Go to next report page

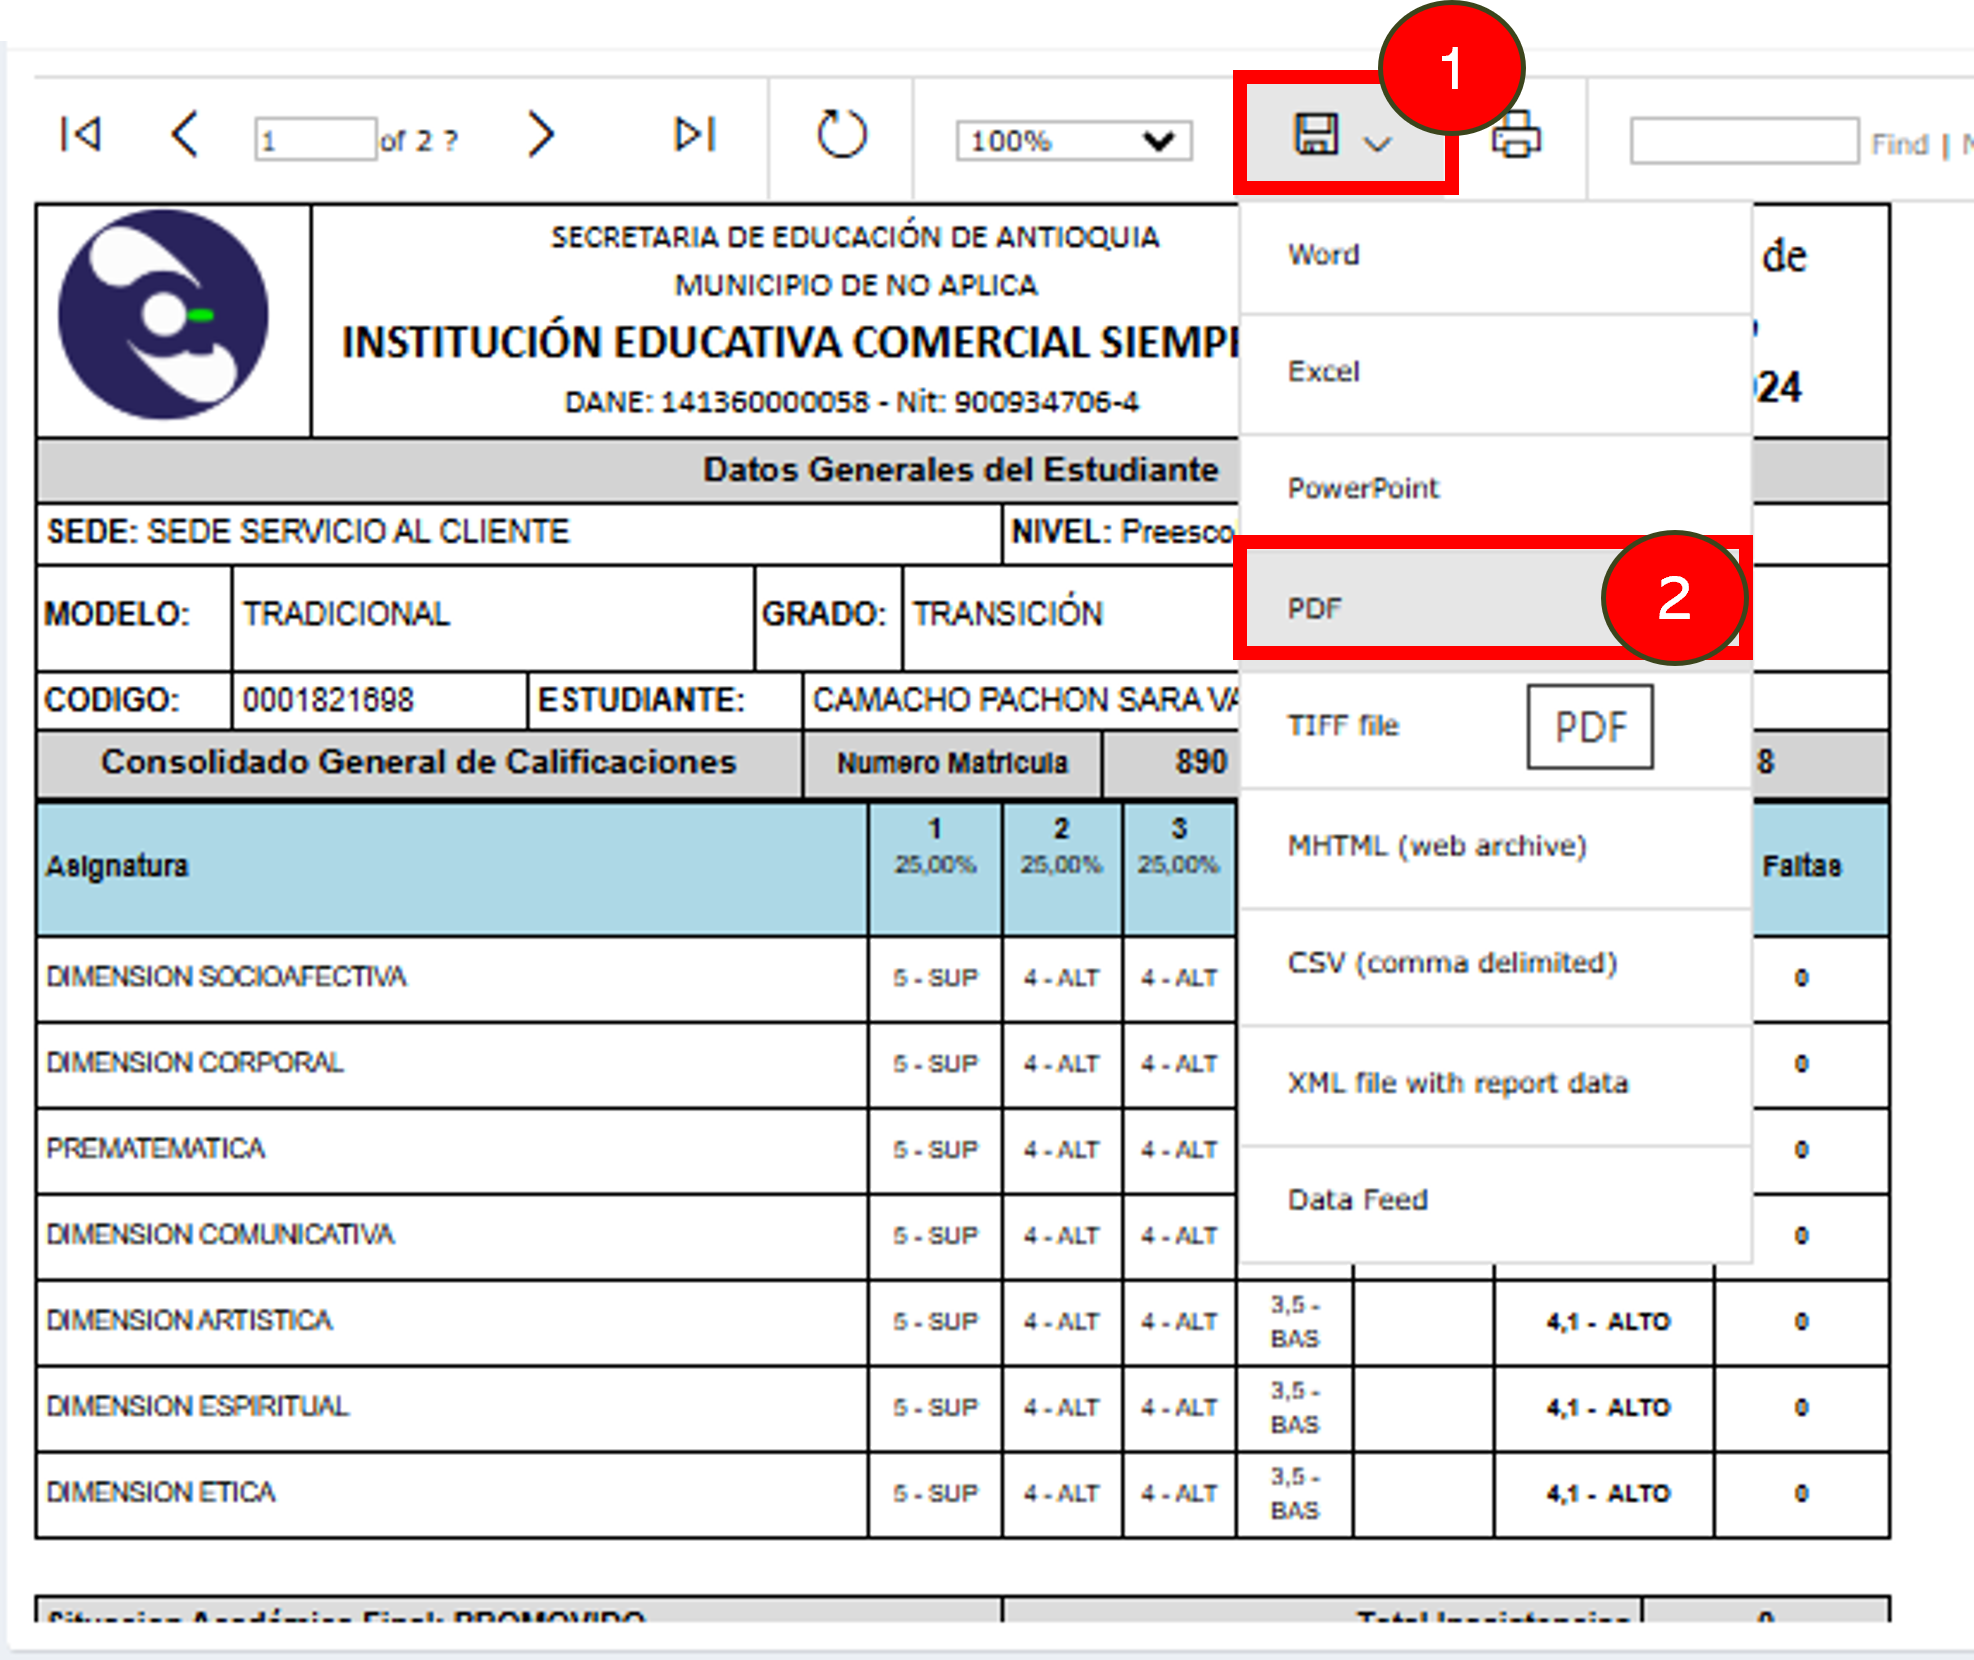click(540, 135)
